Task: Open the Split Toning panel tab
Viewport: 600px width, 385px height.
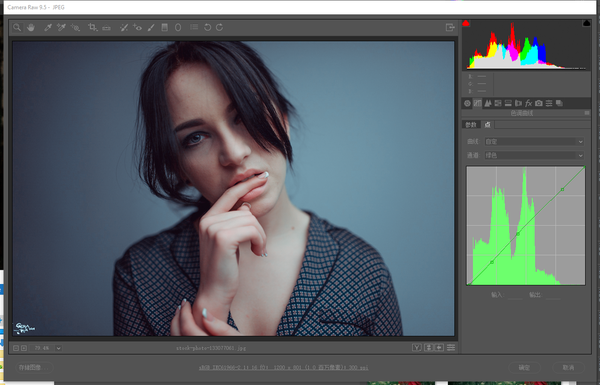Action: 508,103
